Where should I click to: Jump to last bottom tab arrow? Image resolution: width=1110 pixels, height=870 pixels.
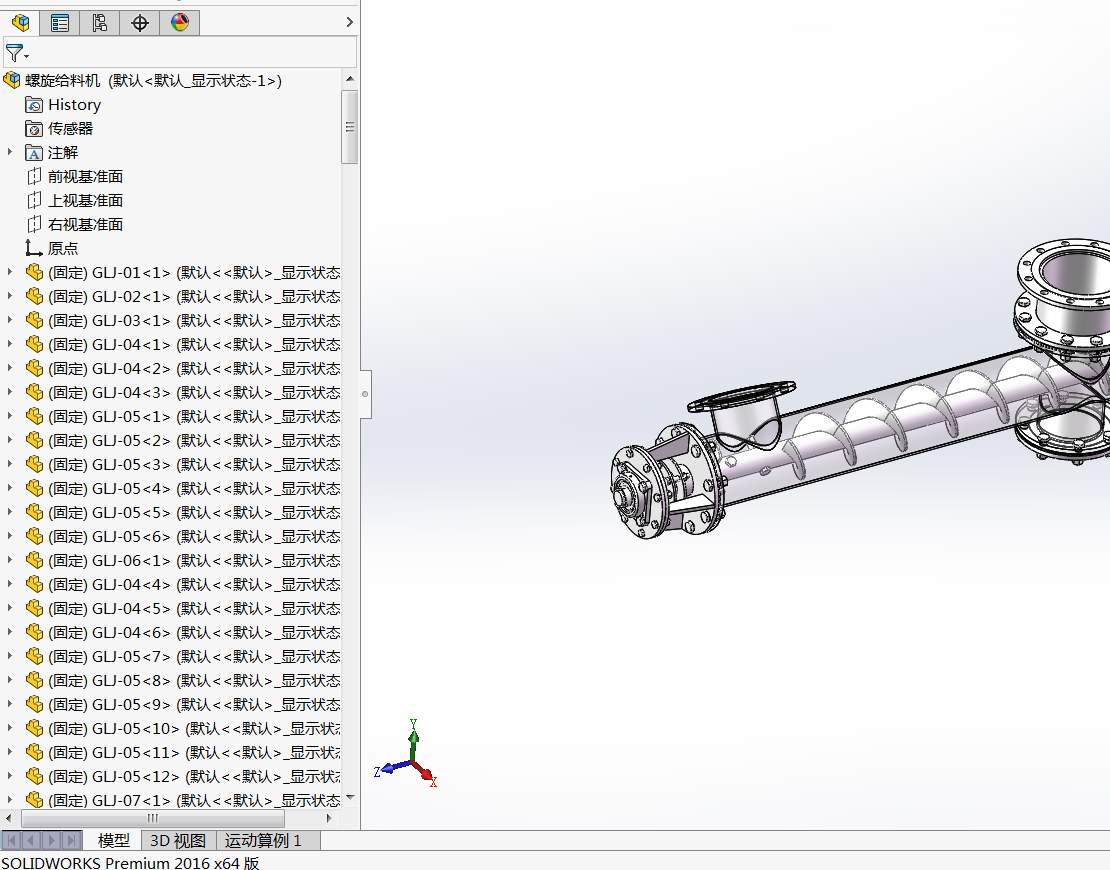(71, 840)
